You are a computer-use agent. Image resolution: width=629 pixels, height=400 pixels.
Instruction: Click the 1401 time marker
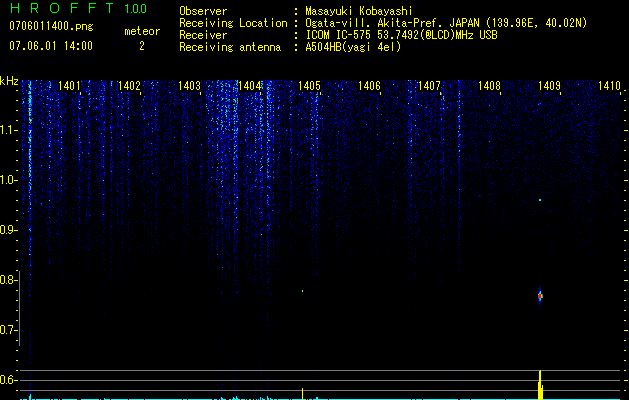[69, 85]
